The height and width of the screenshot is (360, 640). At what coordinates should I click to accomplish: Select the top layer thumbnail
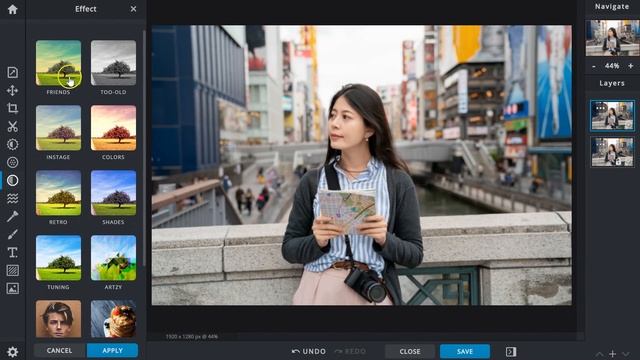612,116
